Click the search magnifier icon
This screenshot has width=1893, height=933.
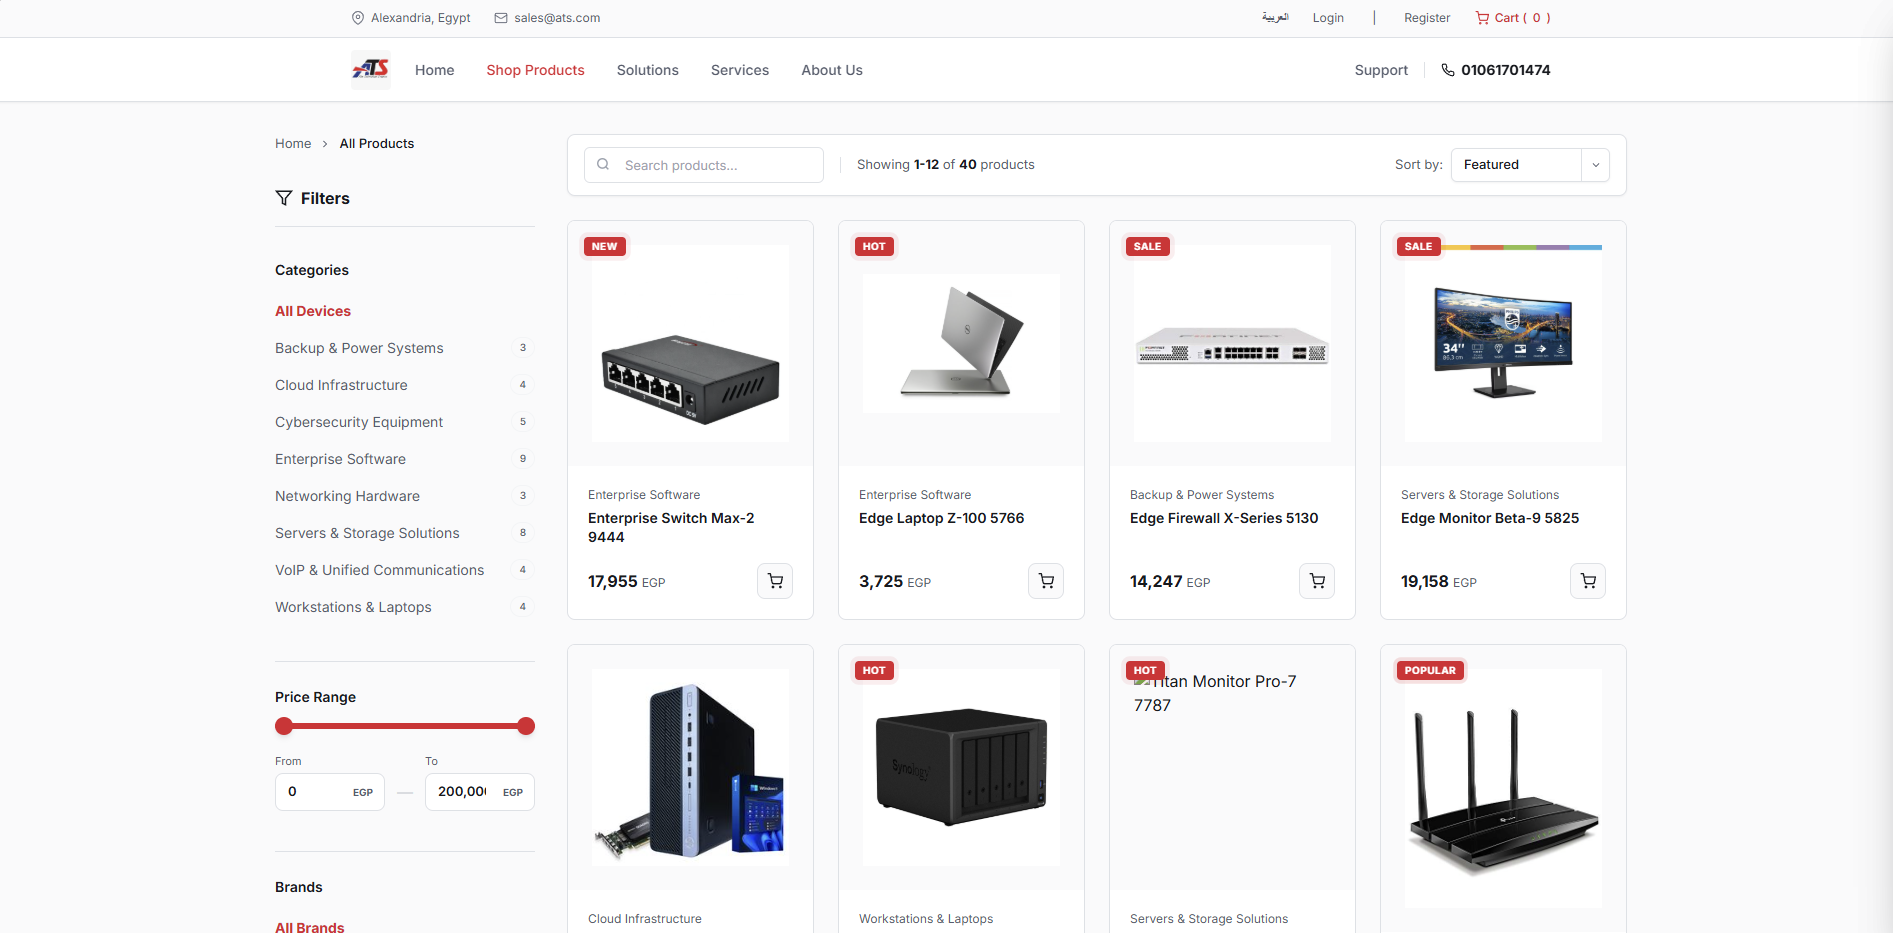tap(603, 165)
